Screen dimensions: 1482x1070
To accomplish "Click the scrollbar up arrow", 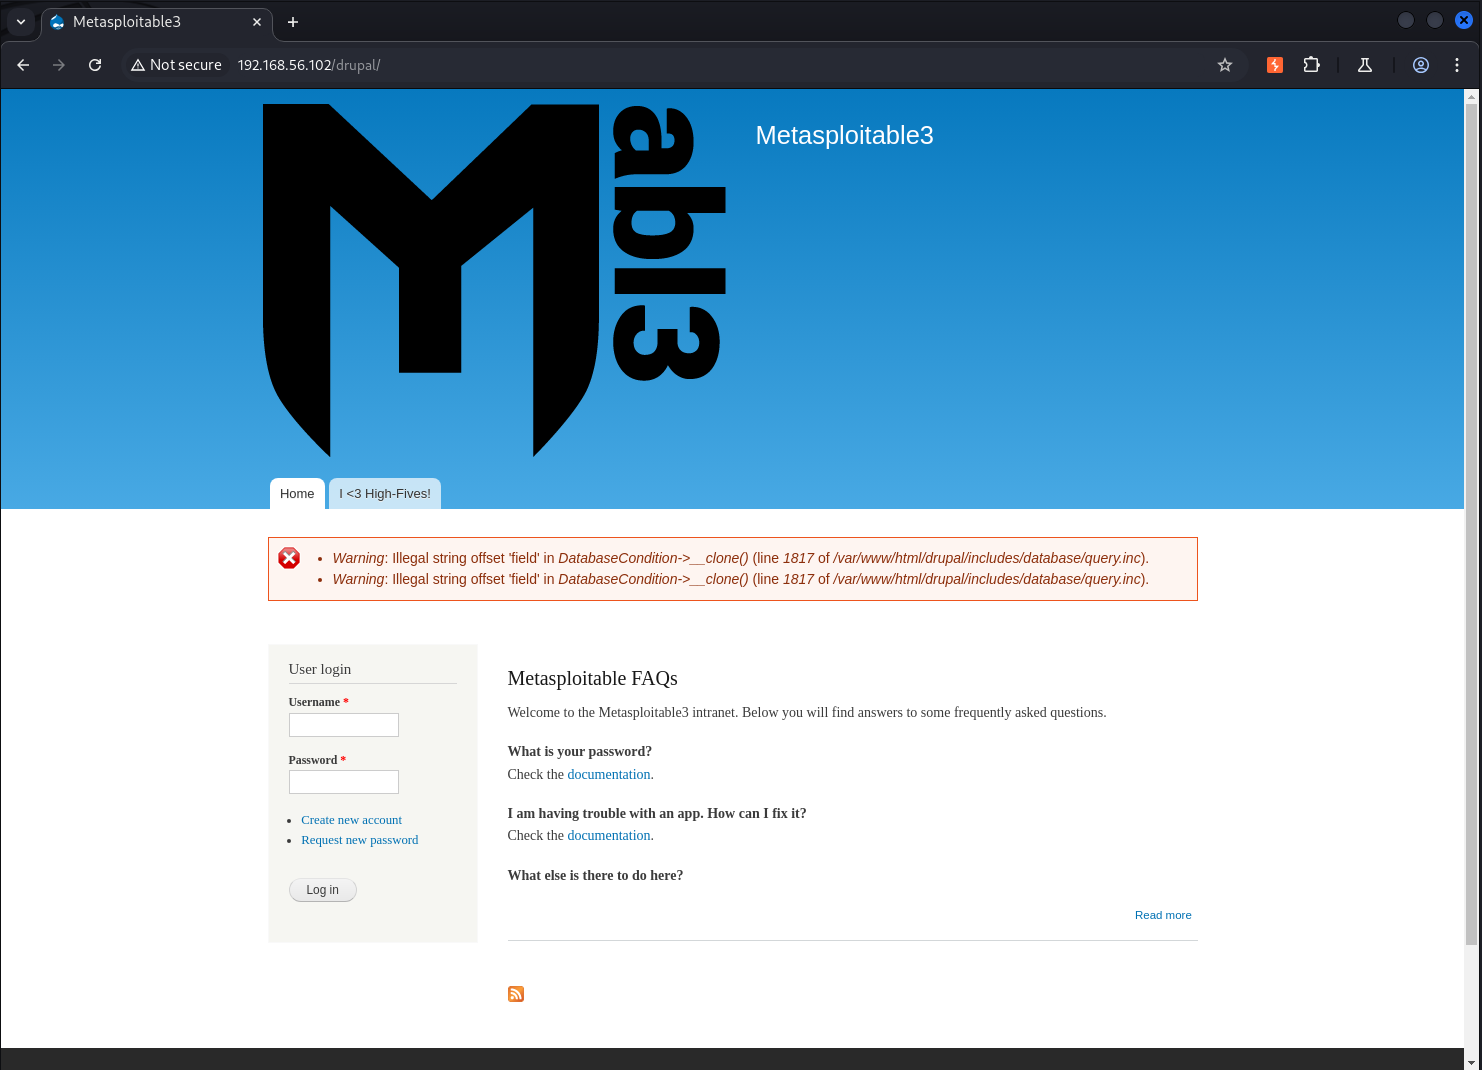I will [1471, 97].
